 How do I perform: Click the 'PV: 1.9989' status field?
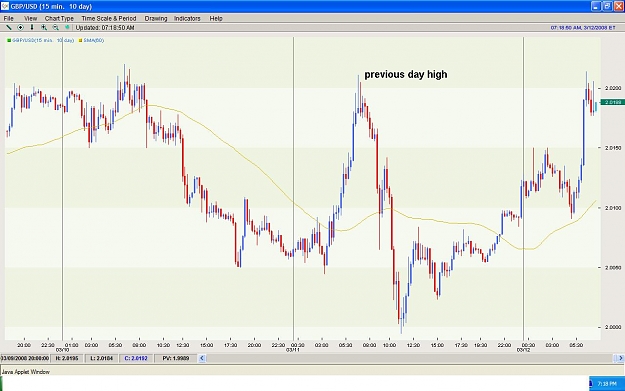click(x=175, y=358)
